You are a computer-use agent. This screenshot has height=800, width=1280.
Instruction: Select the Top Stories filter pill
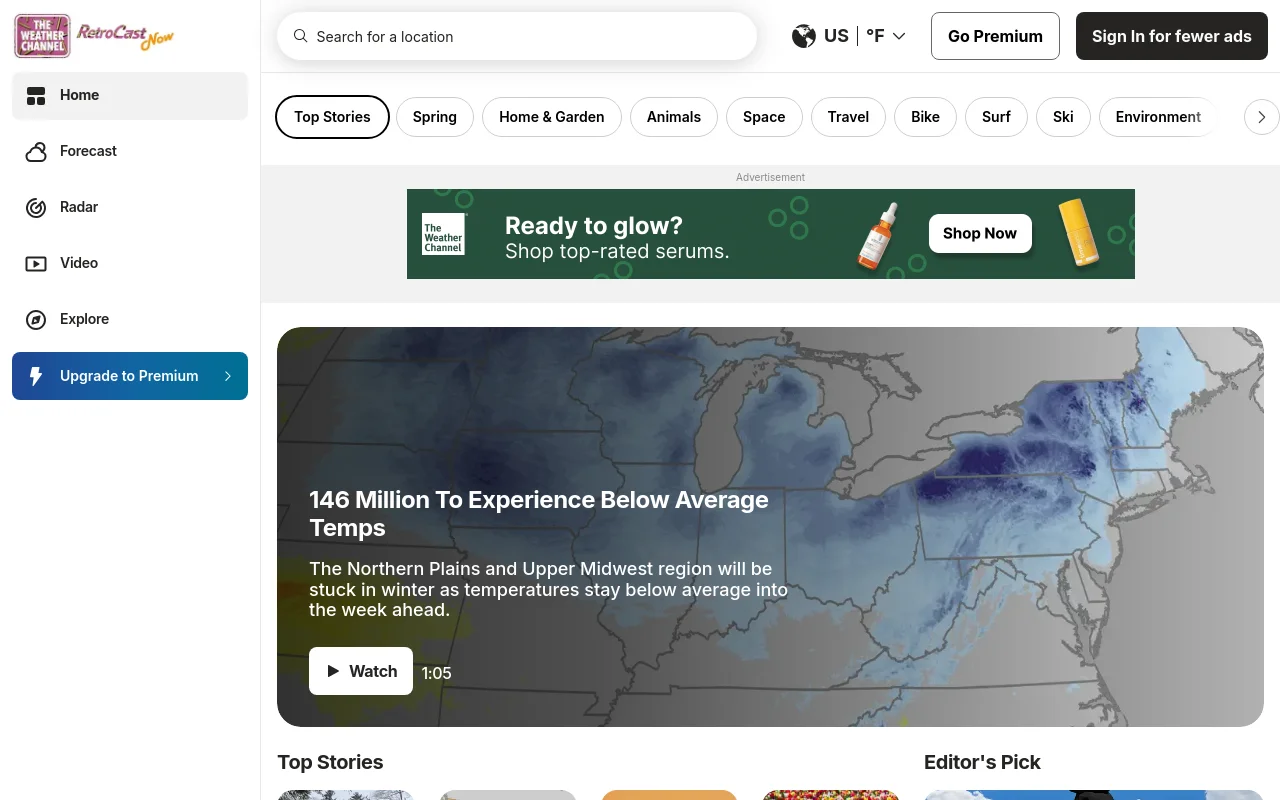tap(332, 117)
